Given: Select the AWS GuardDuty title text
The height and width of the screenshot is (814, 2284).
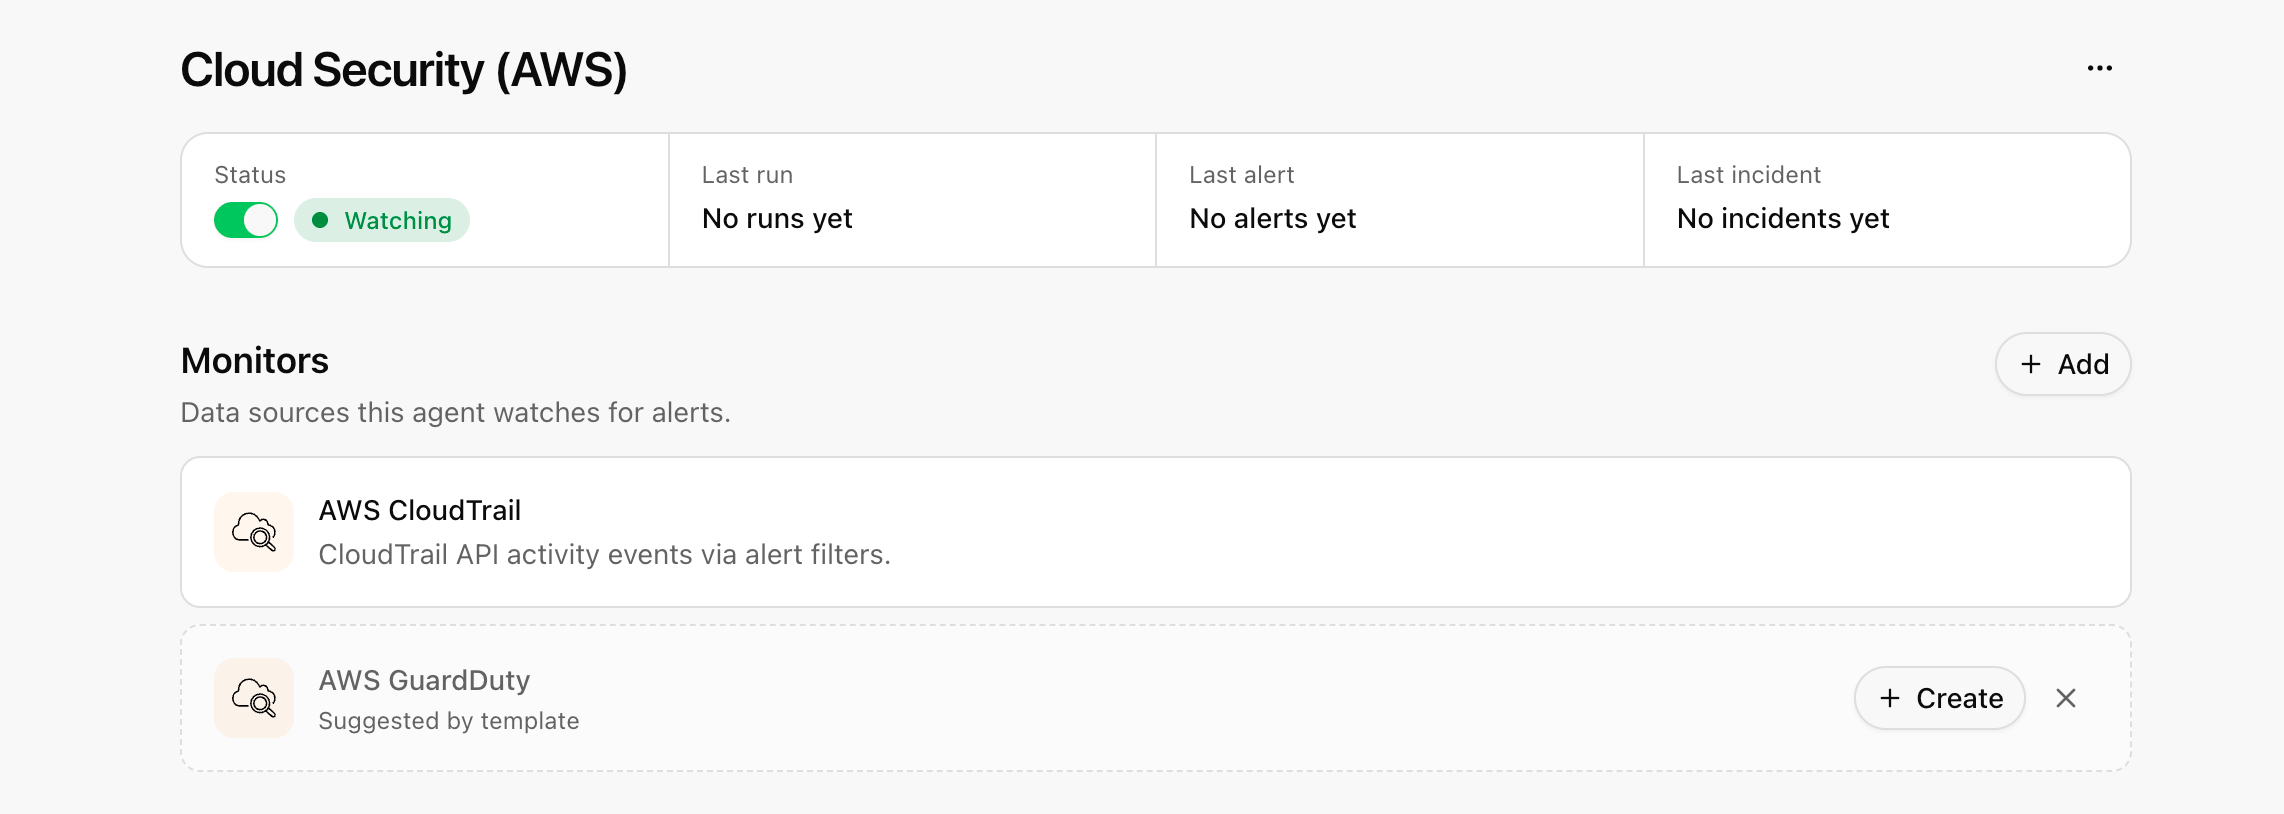Looking at the screenshot, I should [x=424, y=680].
